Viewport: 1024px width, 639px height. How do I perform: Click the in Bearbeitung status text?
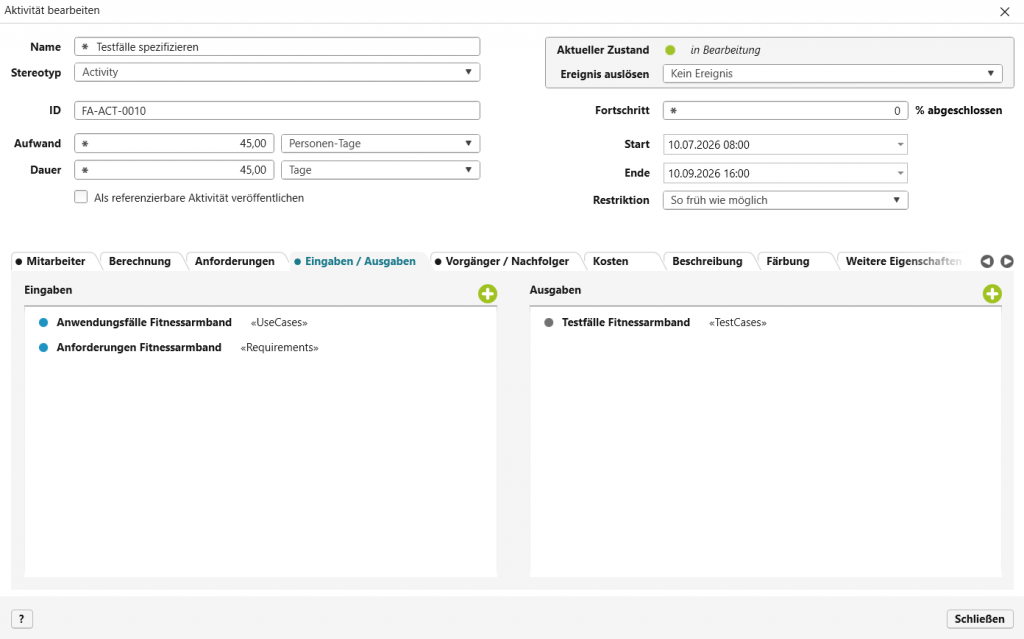click(725, 50)
